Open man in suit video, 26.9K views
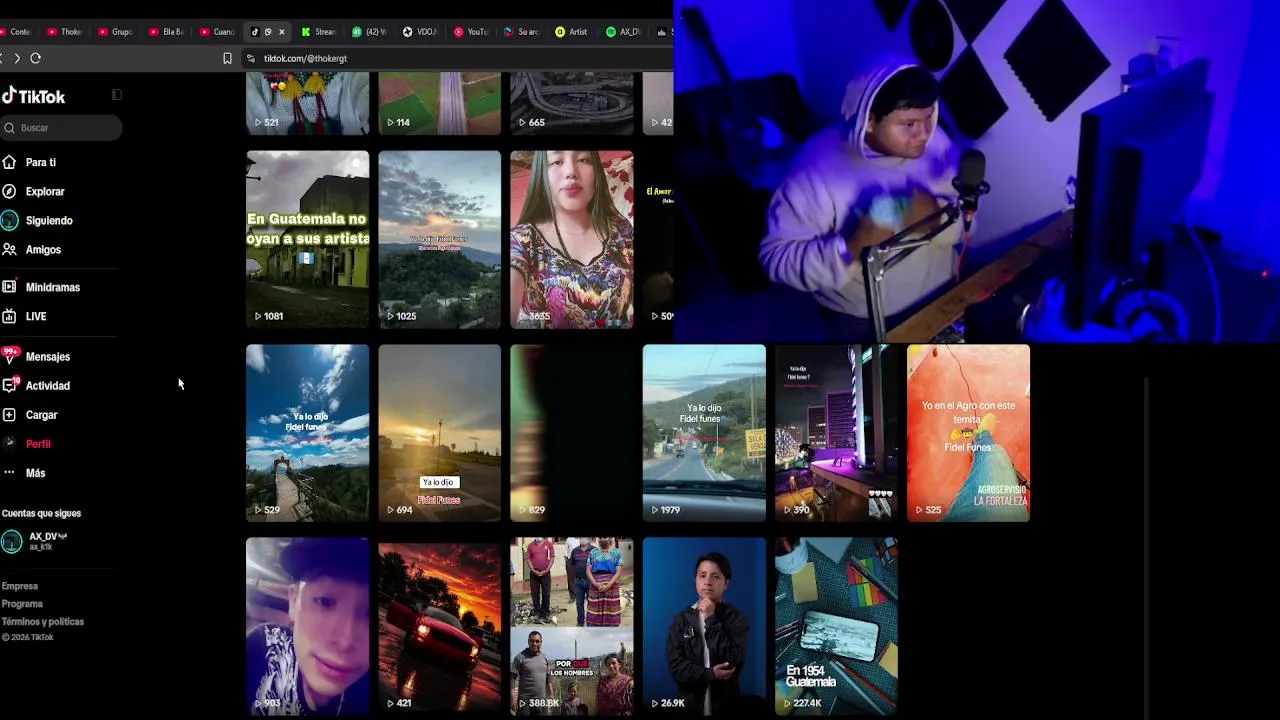 coord(704,627)
